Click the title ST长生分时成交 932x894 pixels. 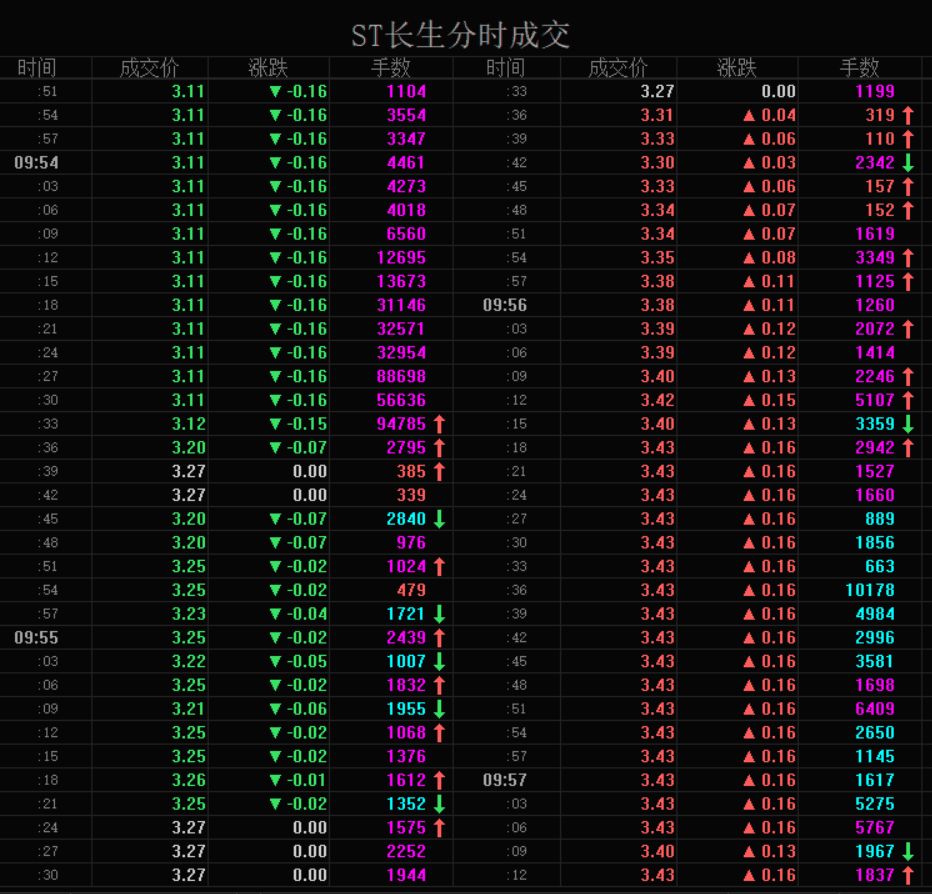pos(461,35)
